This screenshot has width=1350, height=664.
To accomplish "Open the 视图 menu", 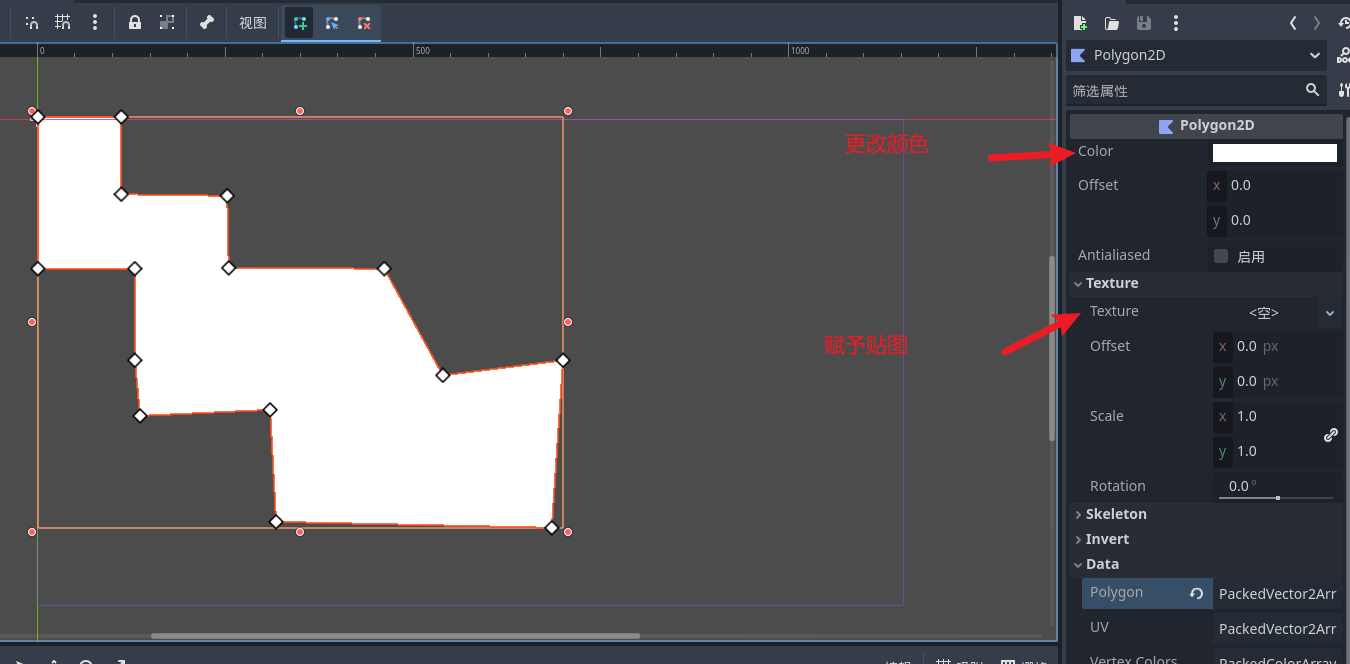I will (x=253, y=23).
